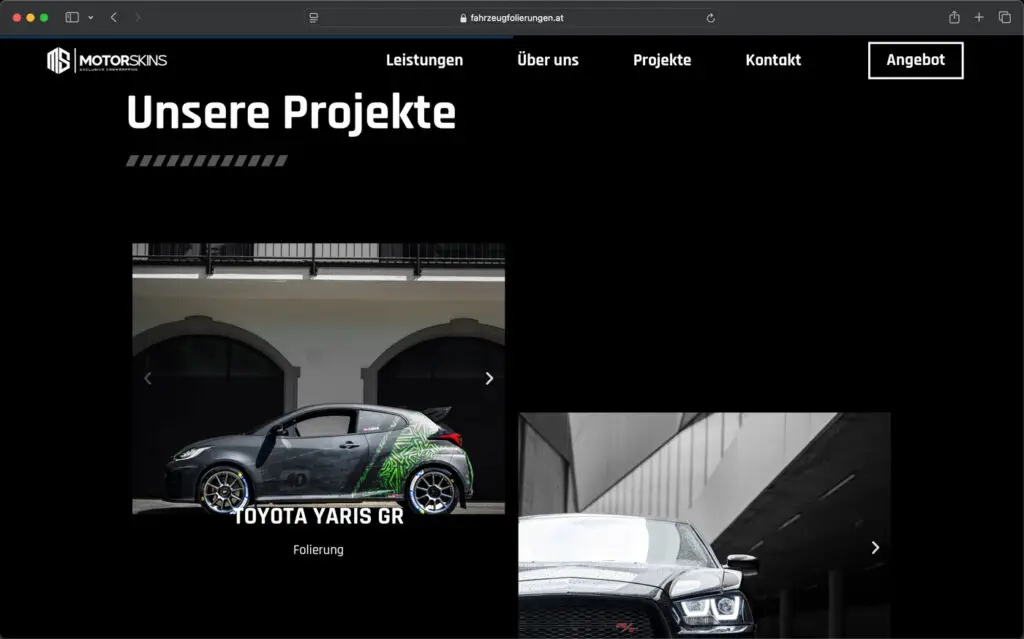
Task: Advance the Toyota Yaris carousel right arrow
Action: point(489,378)
